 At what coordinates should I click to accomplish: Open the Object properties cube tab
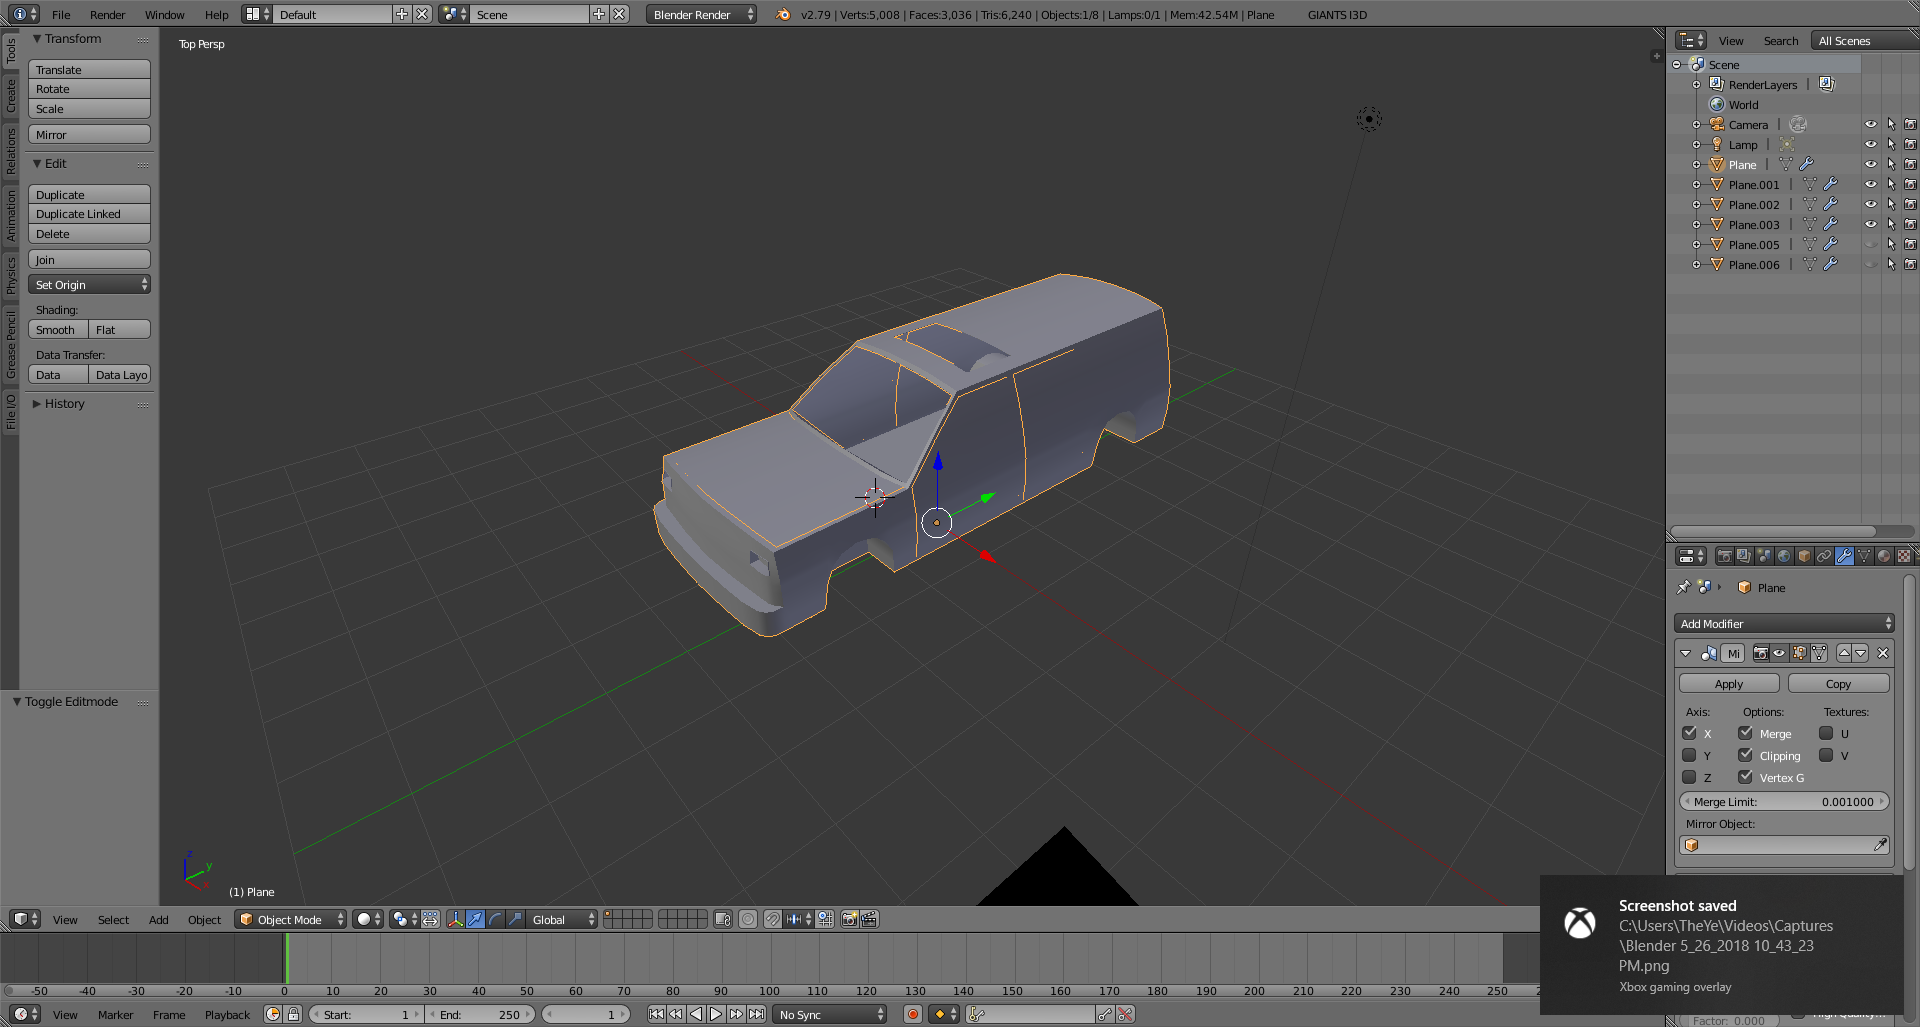(x=1804, y=556)
